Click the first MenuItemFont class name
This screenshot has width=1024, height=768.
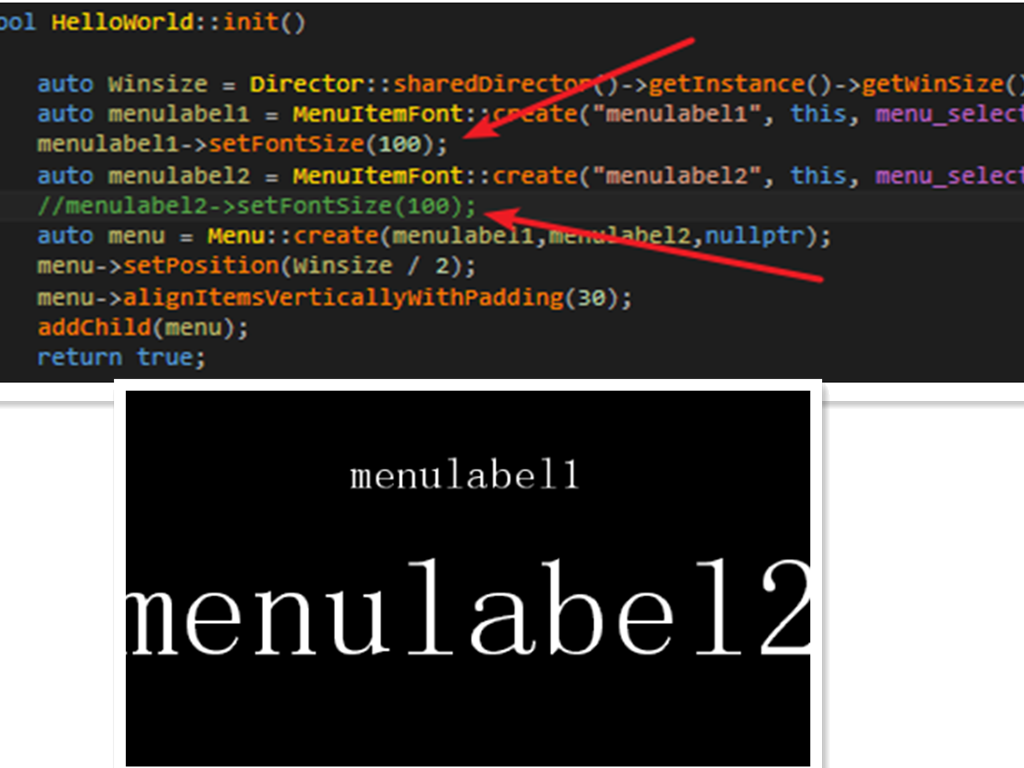pos(377,114)
